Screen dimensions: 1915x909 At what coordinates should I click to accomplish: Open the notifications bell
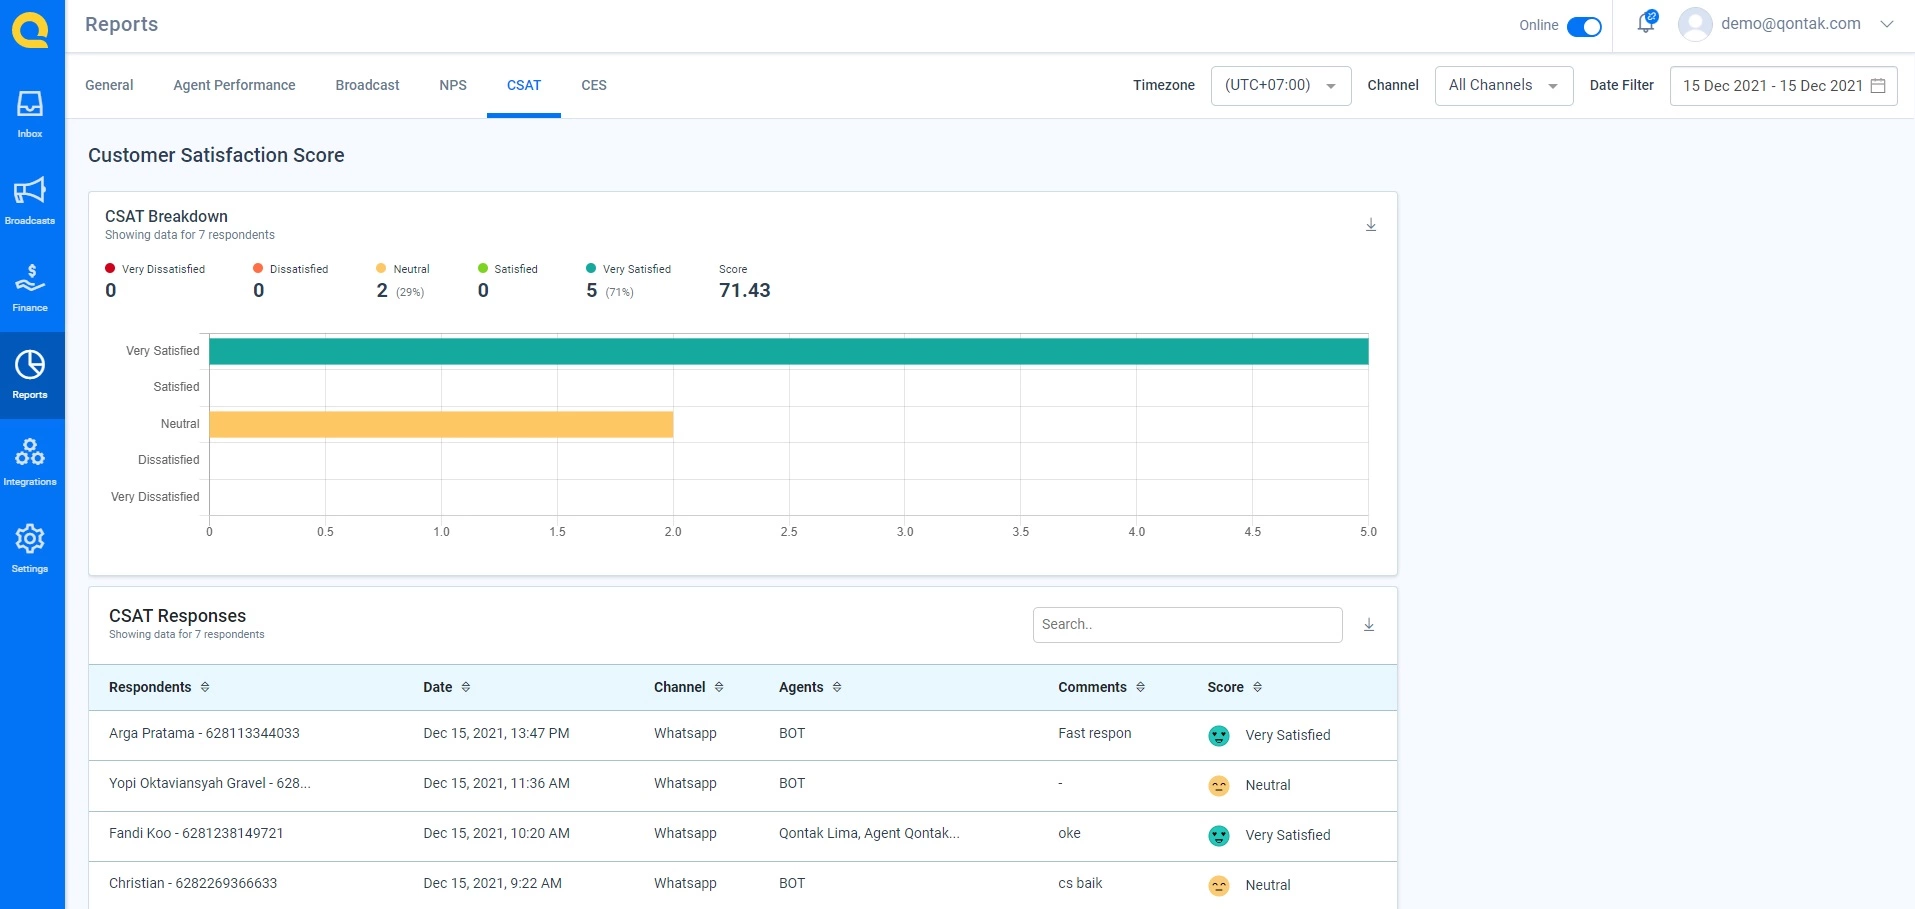point(1646,23)
